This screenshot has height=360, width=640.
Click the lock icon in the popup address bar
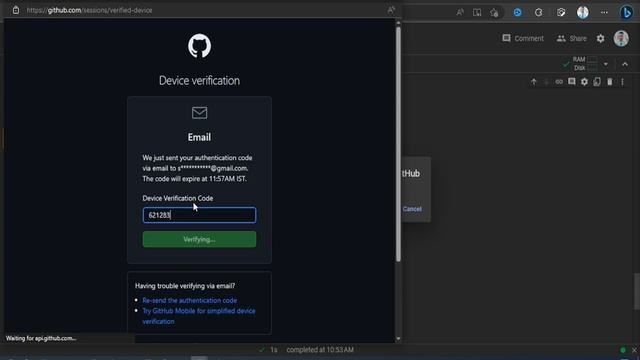[16, 10]
